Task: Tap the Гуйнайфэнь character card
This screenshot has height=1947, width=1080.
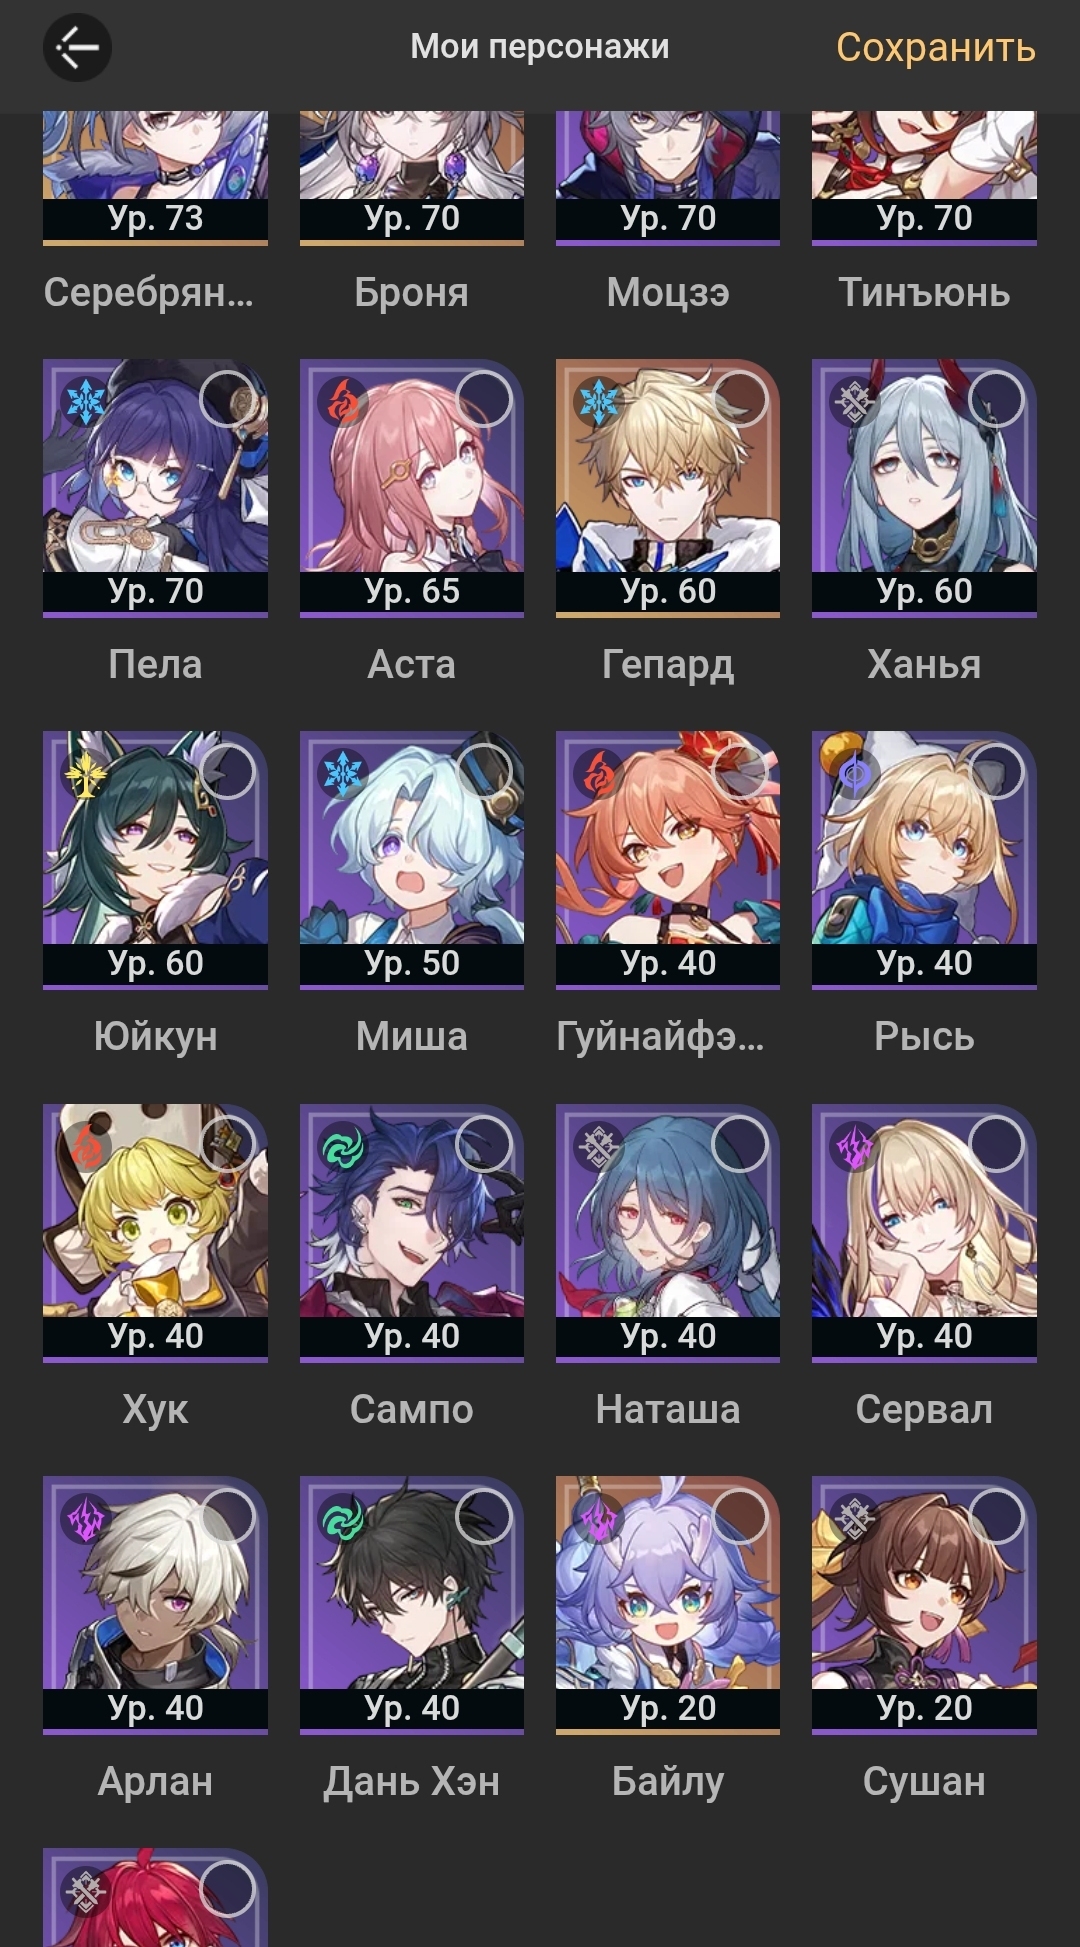Action: coord(668,860)
